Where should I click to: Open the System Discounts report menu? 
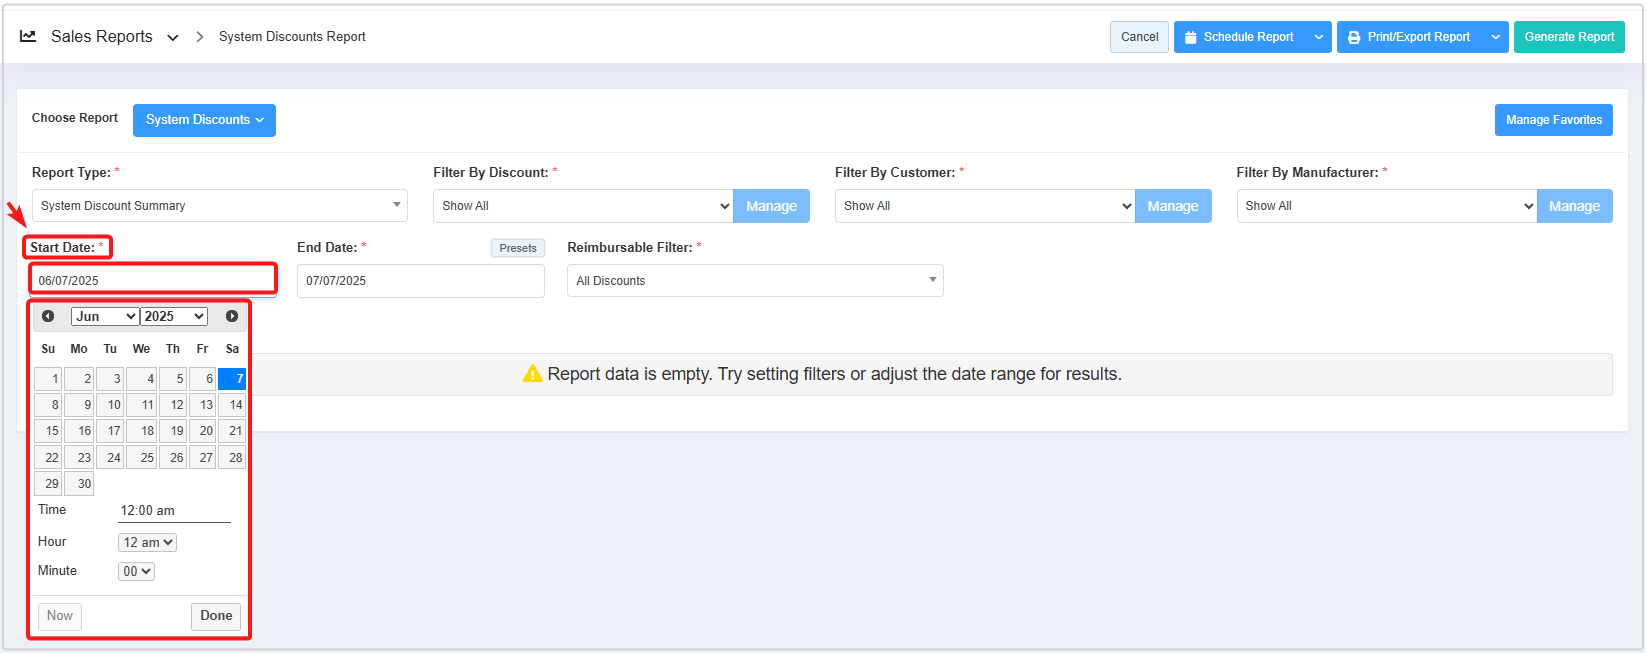(204, 120)
